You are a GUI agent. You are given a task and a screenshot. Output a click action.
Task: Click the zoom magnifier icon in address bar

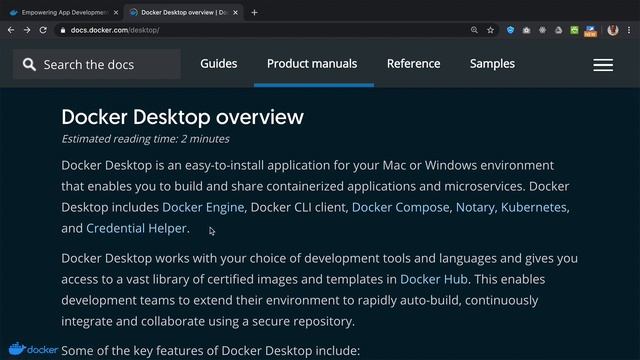coord(474,30)
